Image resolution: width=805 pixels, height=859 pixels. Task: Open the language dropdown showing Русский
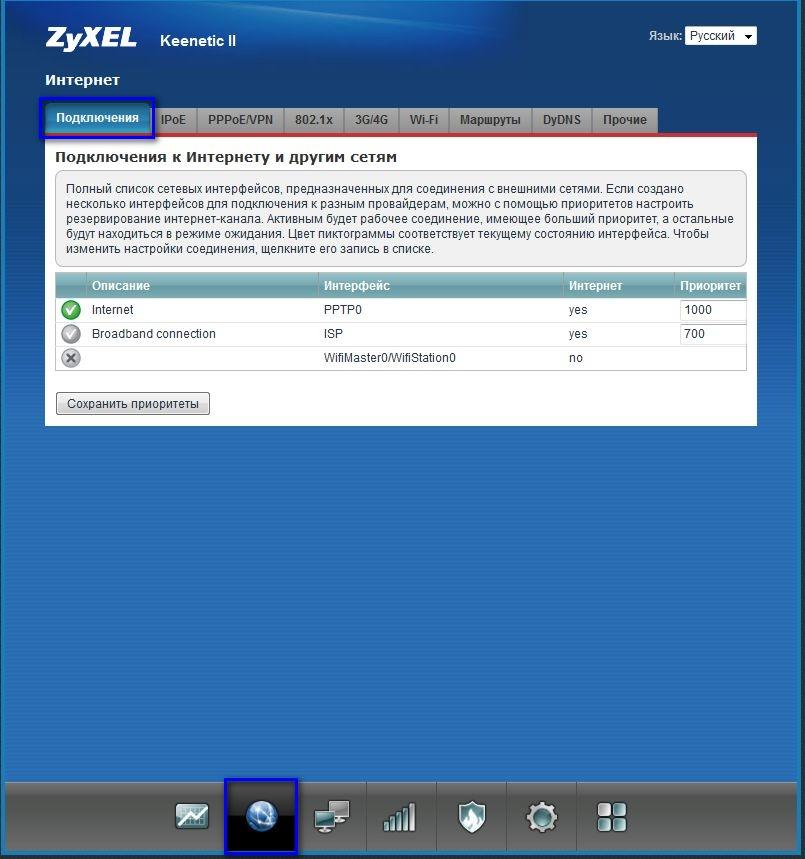(721, 36)
